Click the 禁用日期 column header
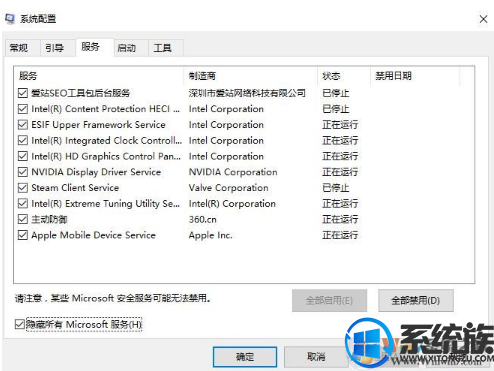 point(415,76)
